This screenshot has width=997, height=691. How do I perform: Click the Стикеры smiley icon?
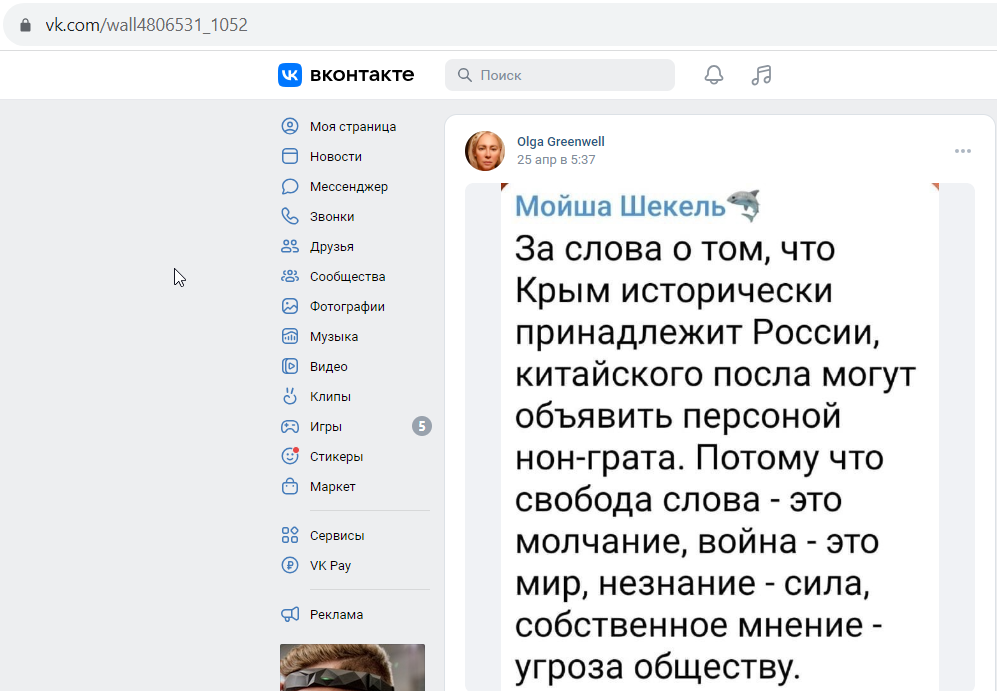coord(290,456)
